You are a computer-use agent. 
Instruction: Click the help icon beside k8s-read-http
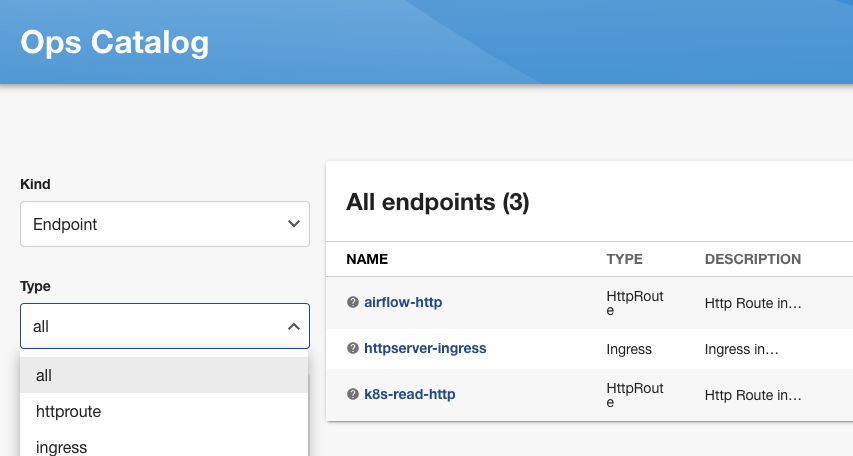353,394
